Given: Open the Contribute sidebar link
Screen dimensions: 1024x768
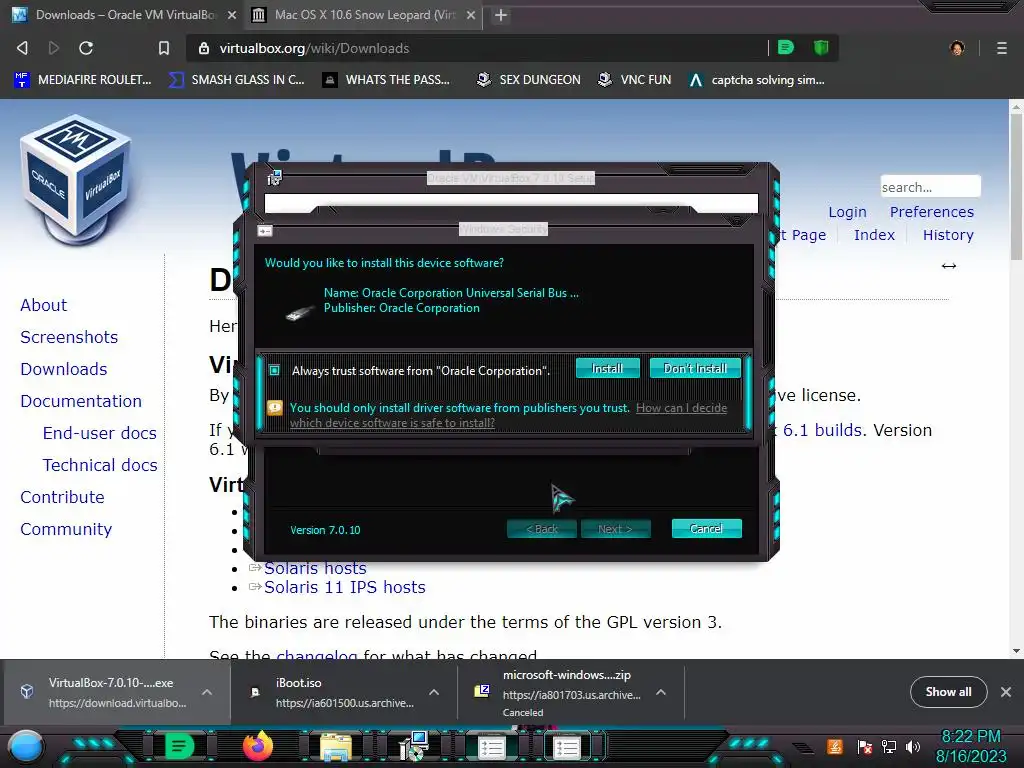Looking at the screenshot, I should pyautogui.click(x=63, y=497).
